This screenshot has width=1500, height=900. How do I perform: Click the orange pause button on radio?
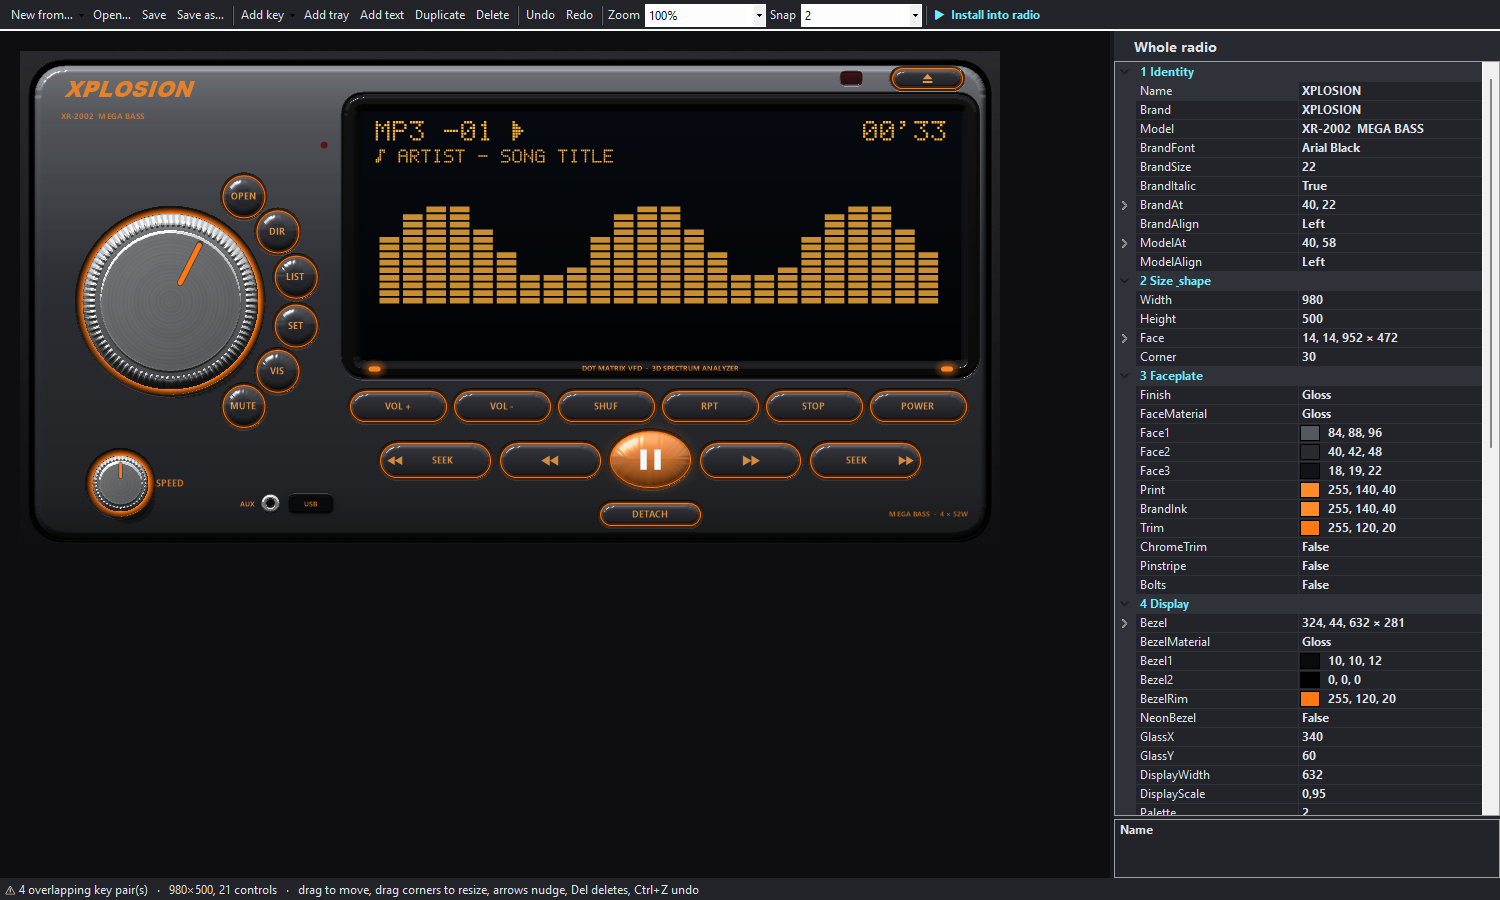tap(650, 460)
